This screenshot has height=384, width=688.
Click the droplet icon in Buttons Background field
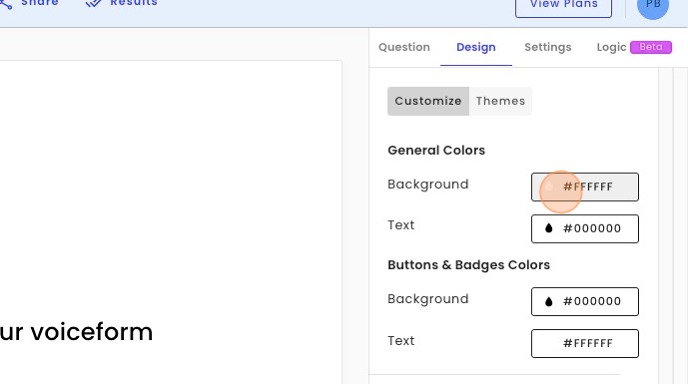tap(548, 301)
